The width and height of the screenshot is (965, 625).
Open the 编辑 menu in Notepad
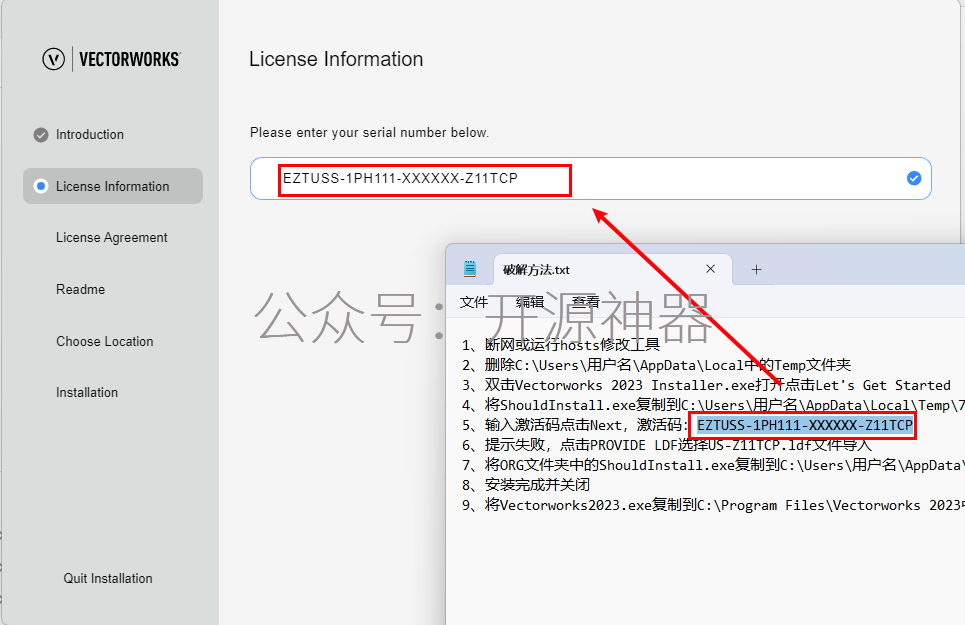click(530, 302)
